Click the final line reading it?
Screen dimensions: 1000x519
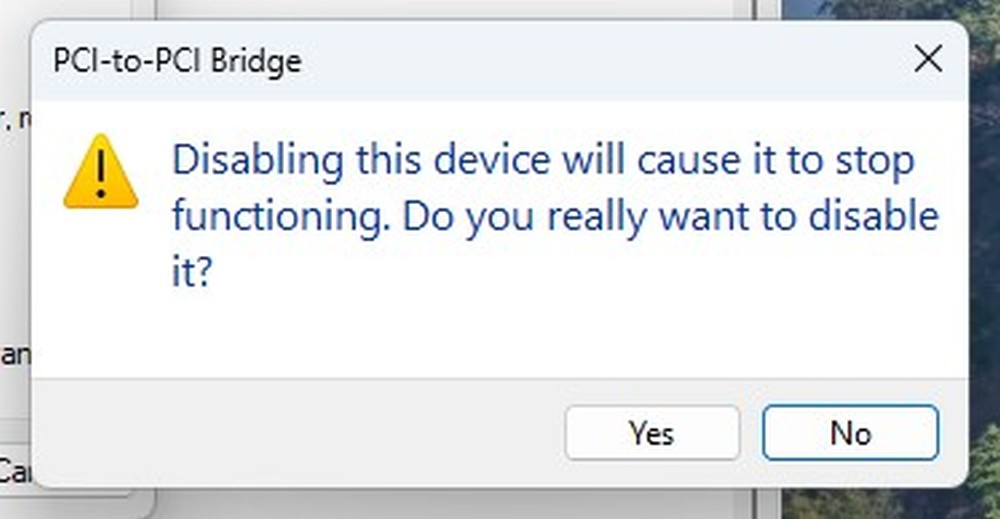191,271
